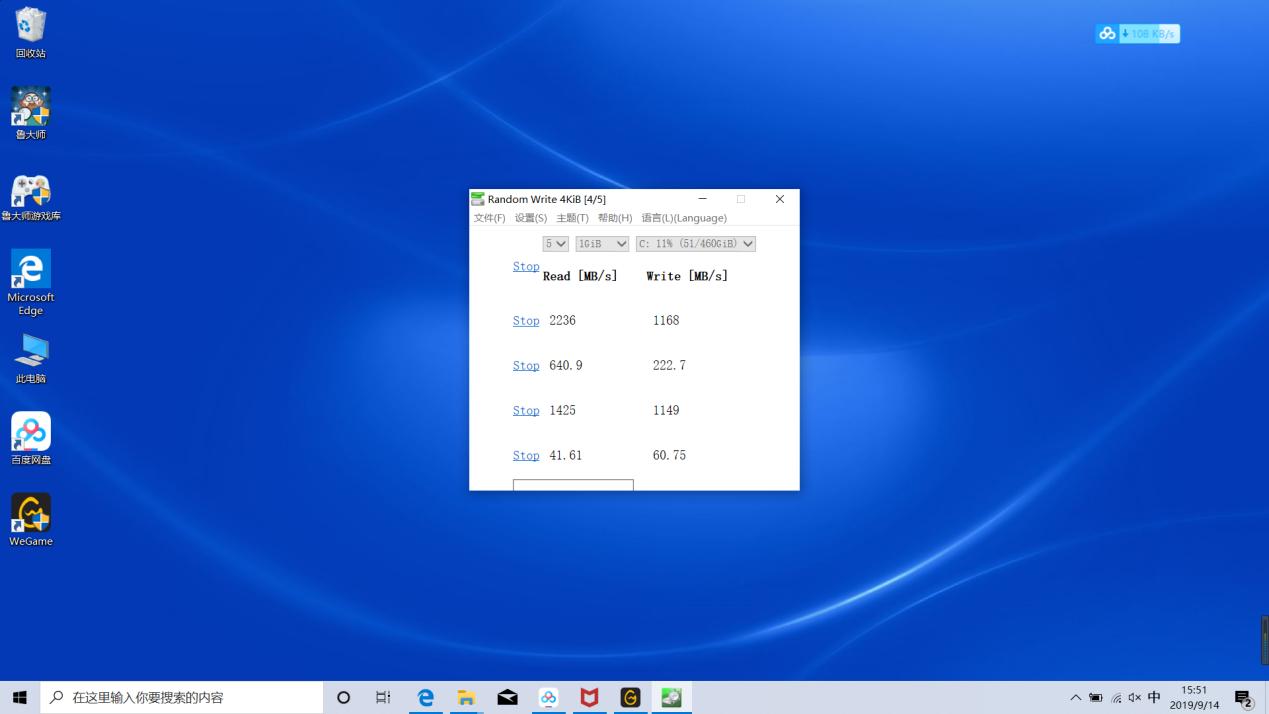Click the Windows taskbar search box
This screenshot has height=714, width=1269.
[180, 697]
